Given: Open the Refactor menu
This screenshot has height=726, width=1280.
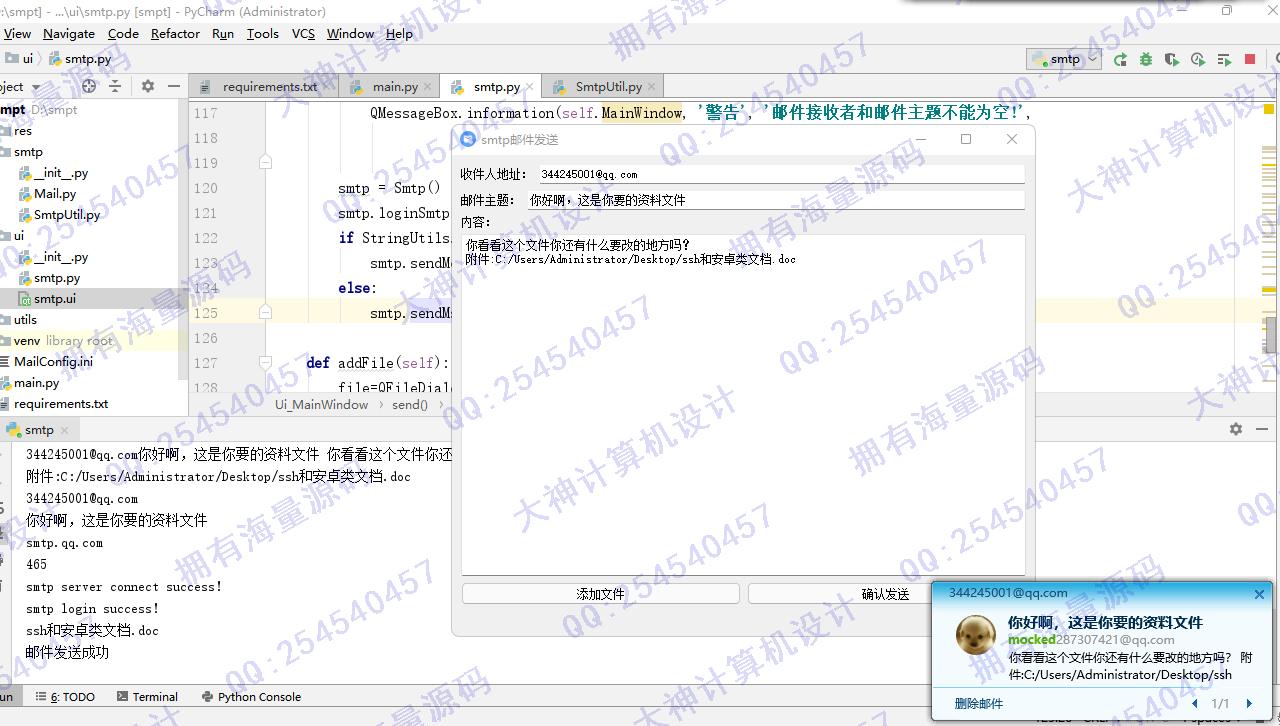Looking at the screenshot, I should (175, 33).
